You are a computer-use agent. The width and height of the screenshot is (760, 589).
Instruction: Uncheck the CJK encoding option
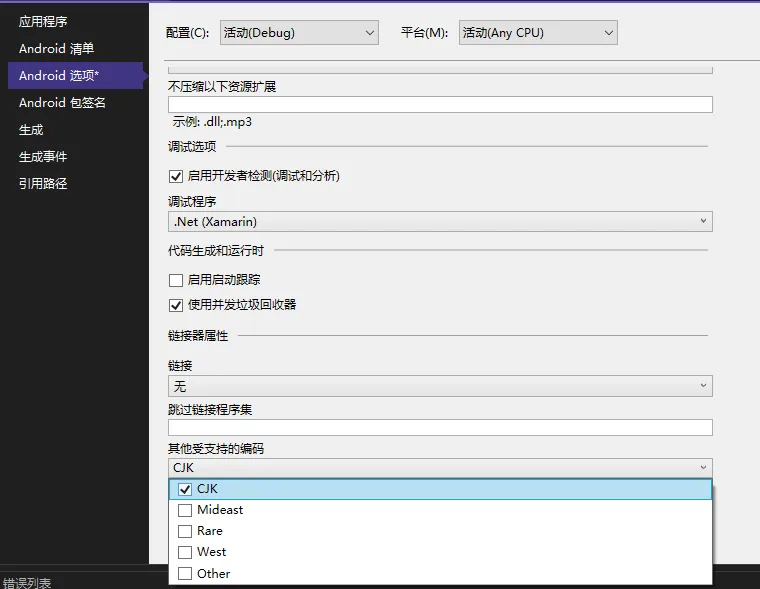point(185,489)
